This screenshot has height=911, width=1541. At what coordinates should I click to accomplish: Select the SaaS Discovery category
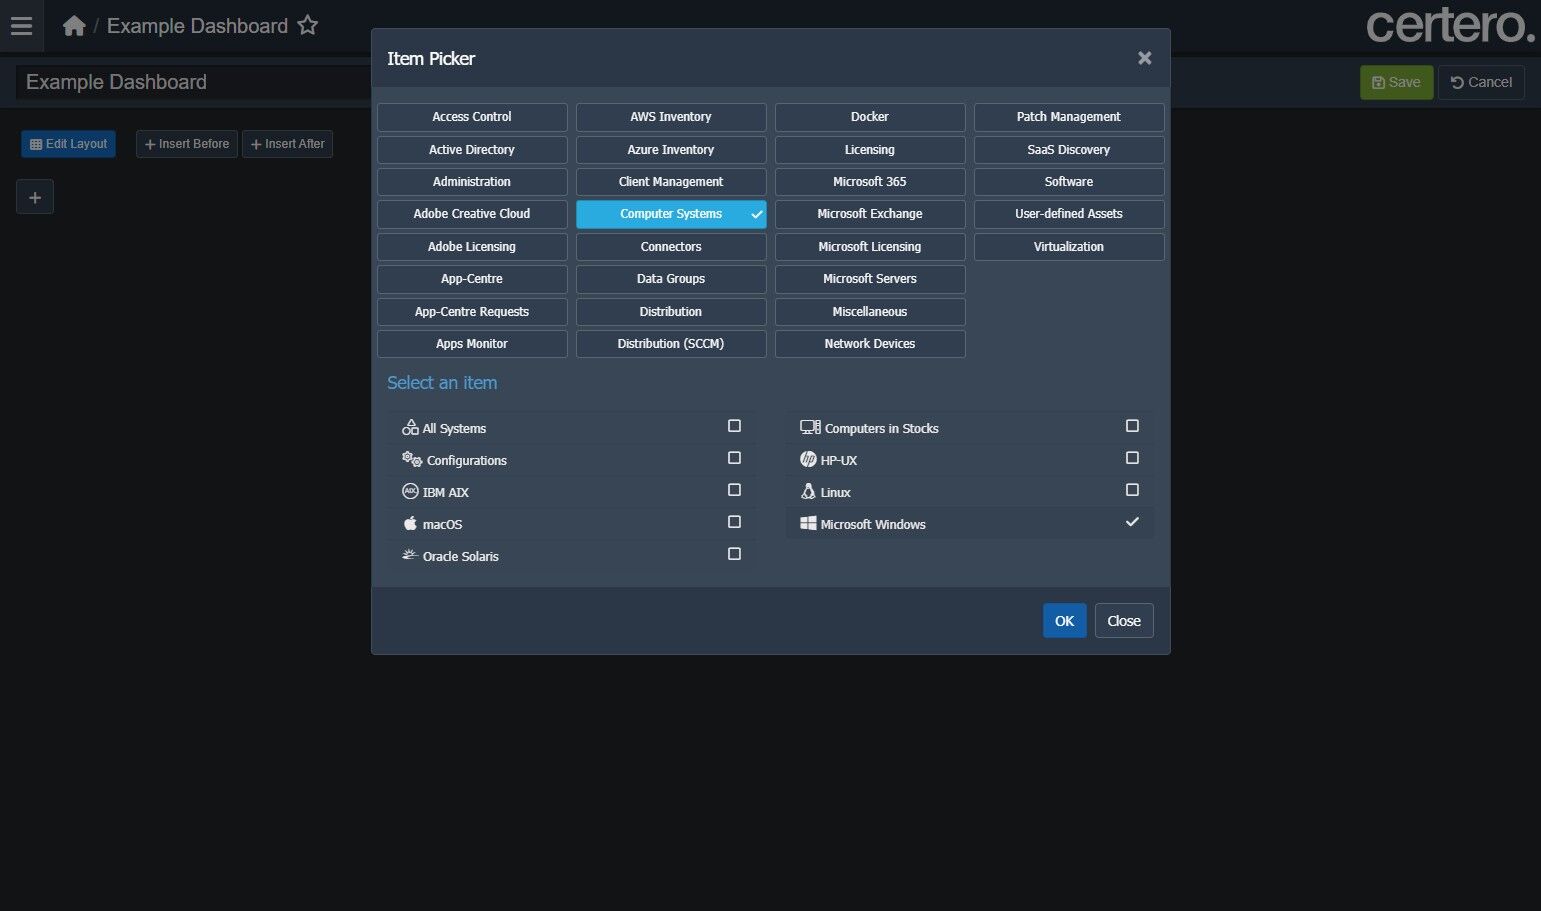pyautogui.click(x=1069, y=150)
